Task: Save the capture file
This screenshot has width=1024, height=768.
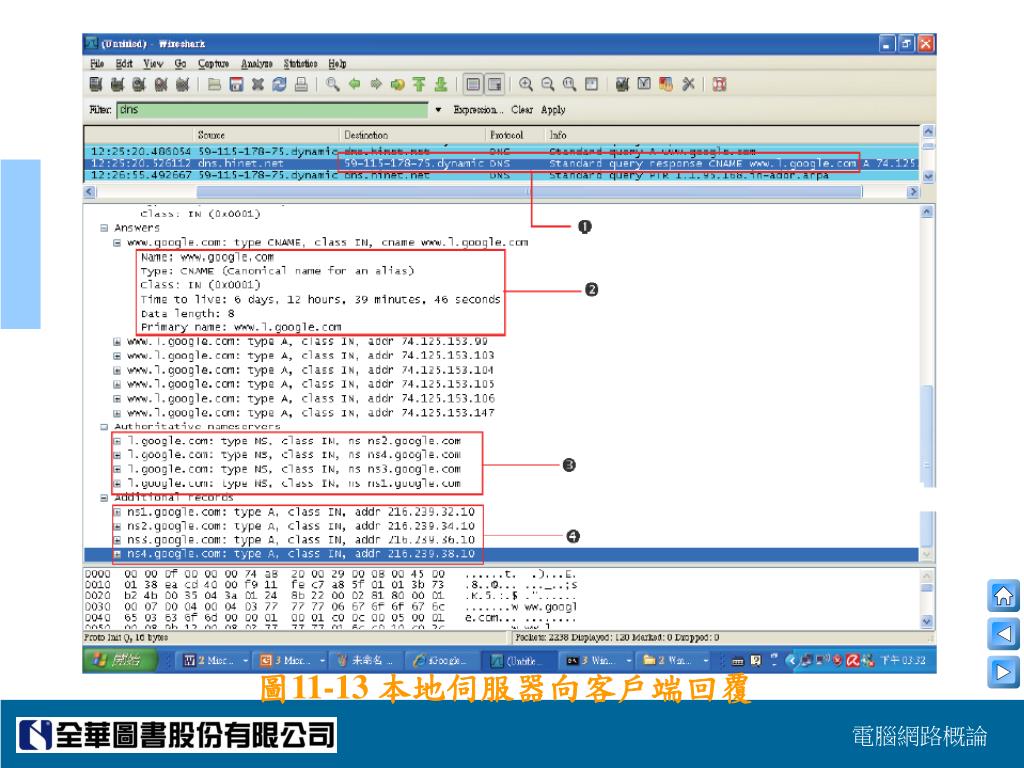Action: click(236, 84)
